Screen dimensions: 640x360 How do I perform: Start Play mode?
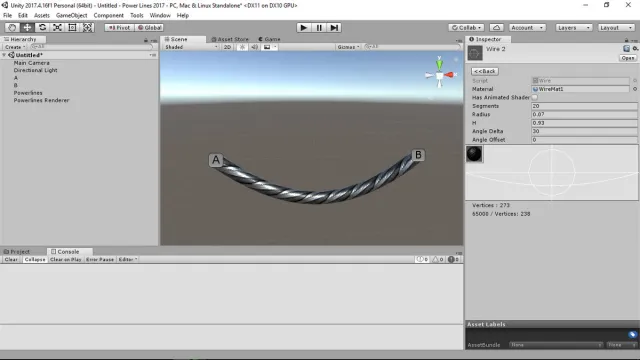tap(303, 27)
